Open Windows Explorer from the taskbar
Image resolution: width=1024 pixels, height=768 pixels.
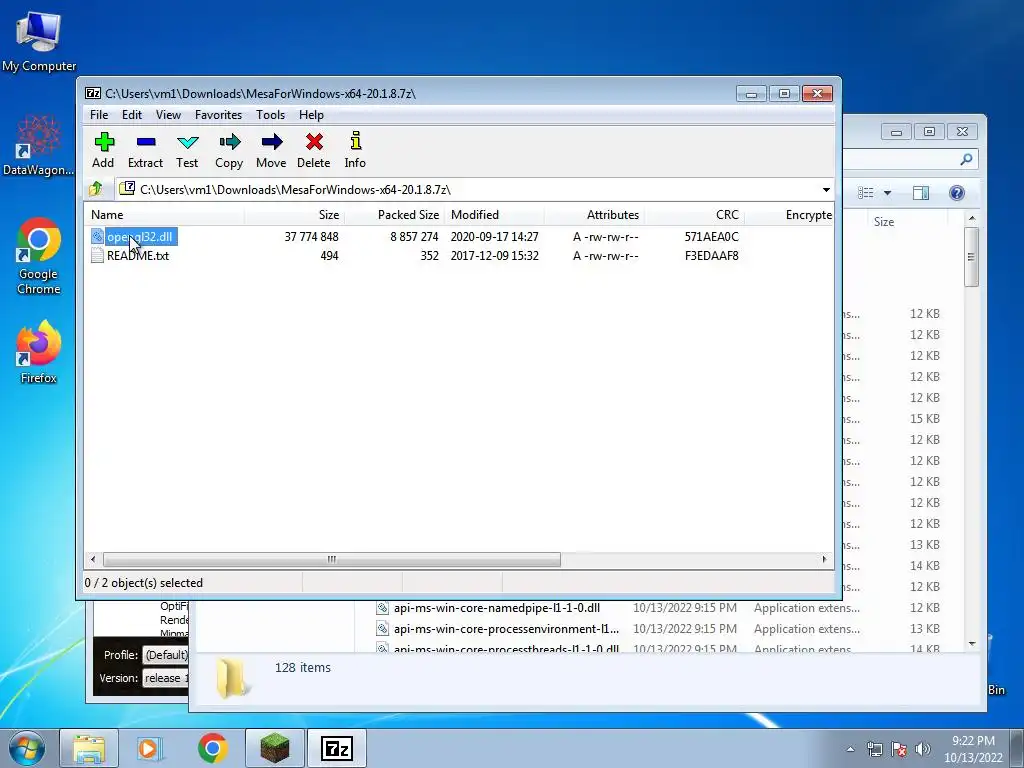[89, 748]
